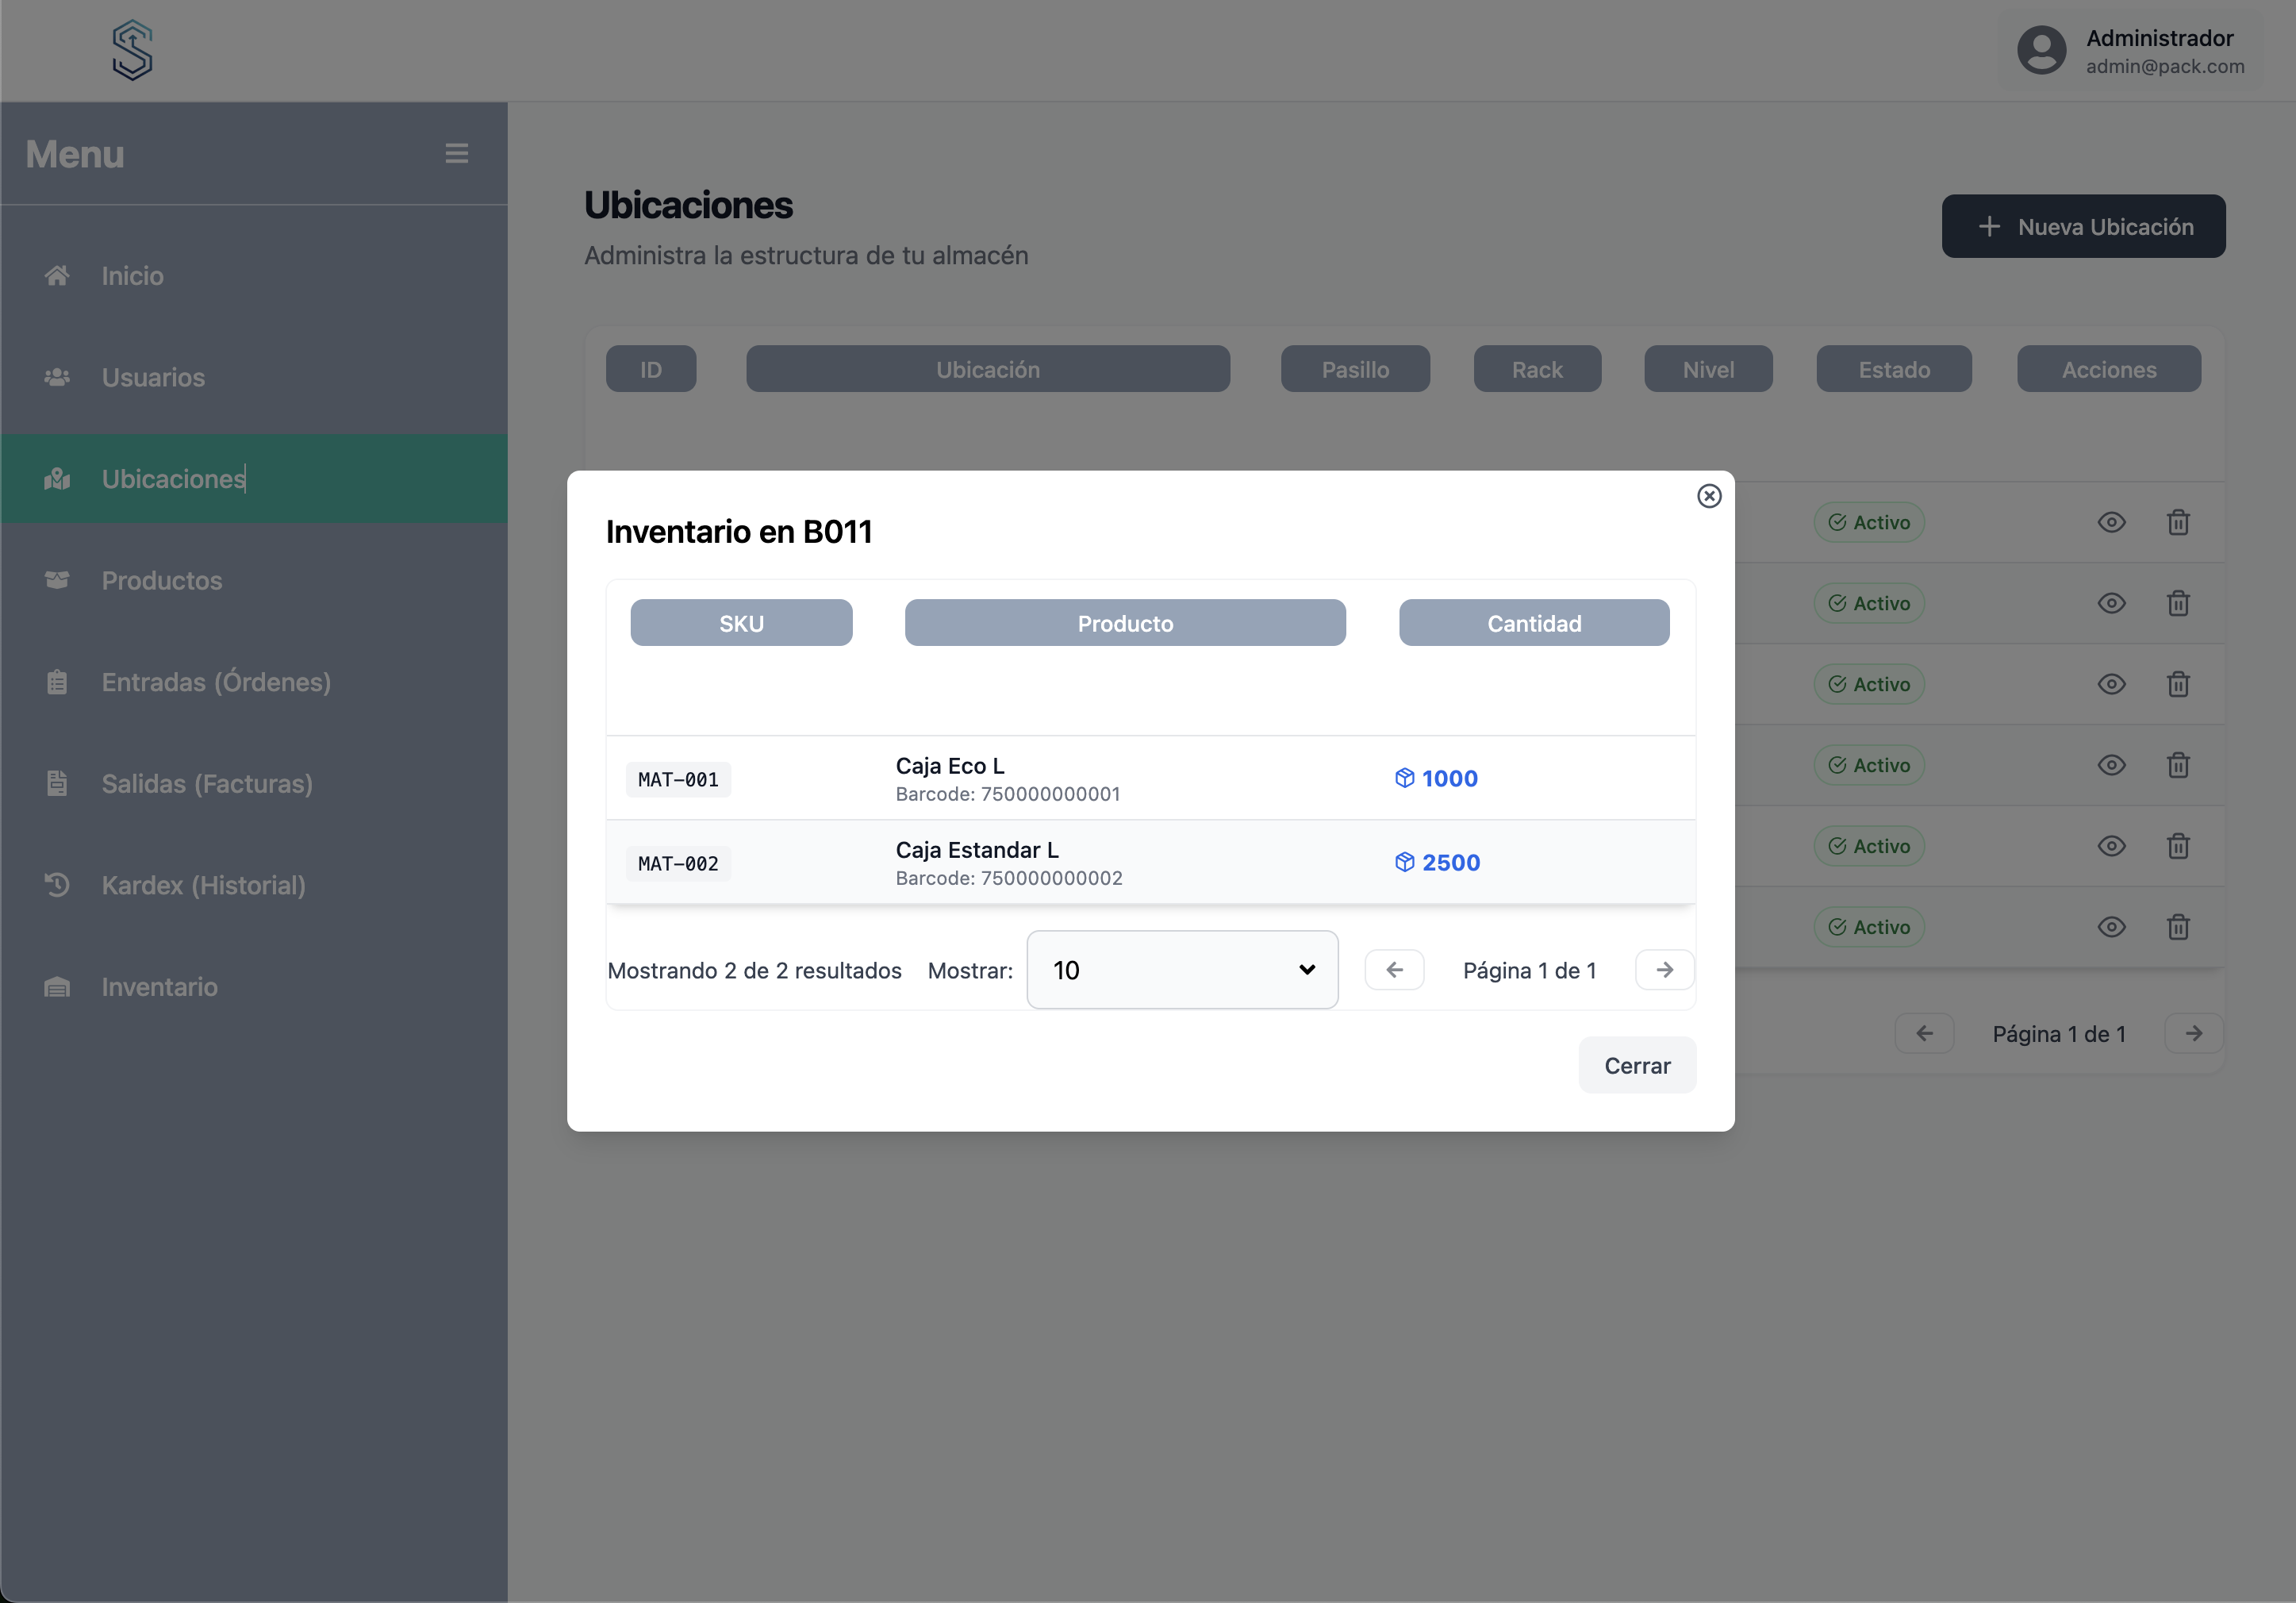
Task: Select the MAT-002 SKU badge
Action: point(678,863)
